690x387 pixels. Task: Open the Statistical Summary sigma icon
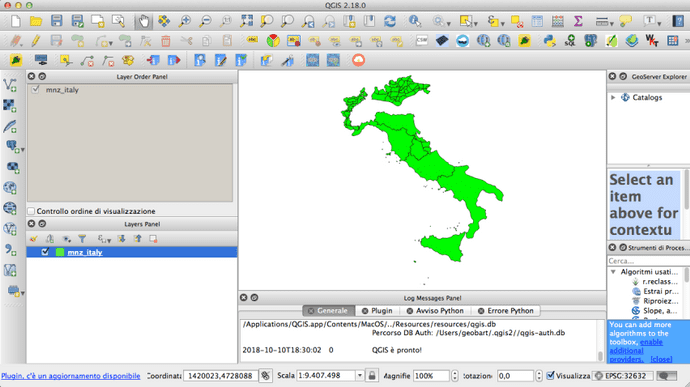click(x=578, y=21)
